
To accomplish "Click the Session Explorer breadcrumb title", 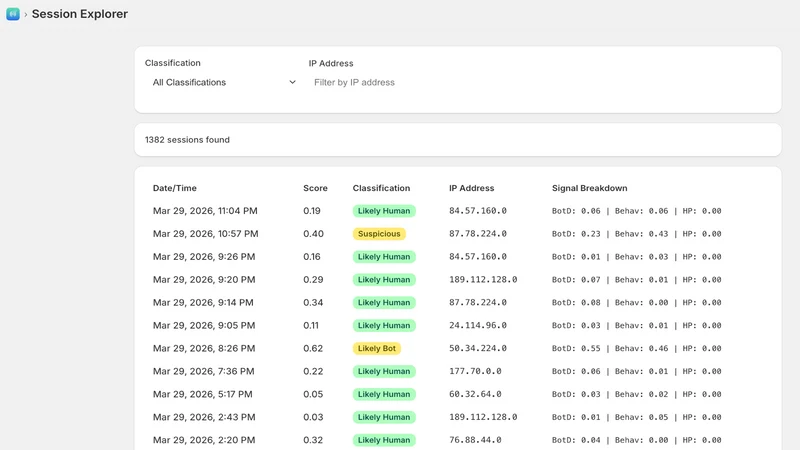I will pyautogui.click(x=80, y=14).
